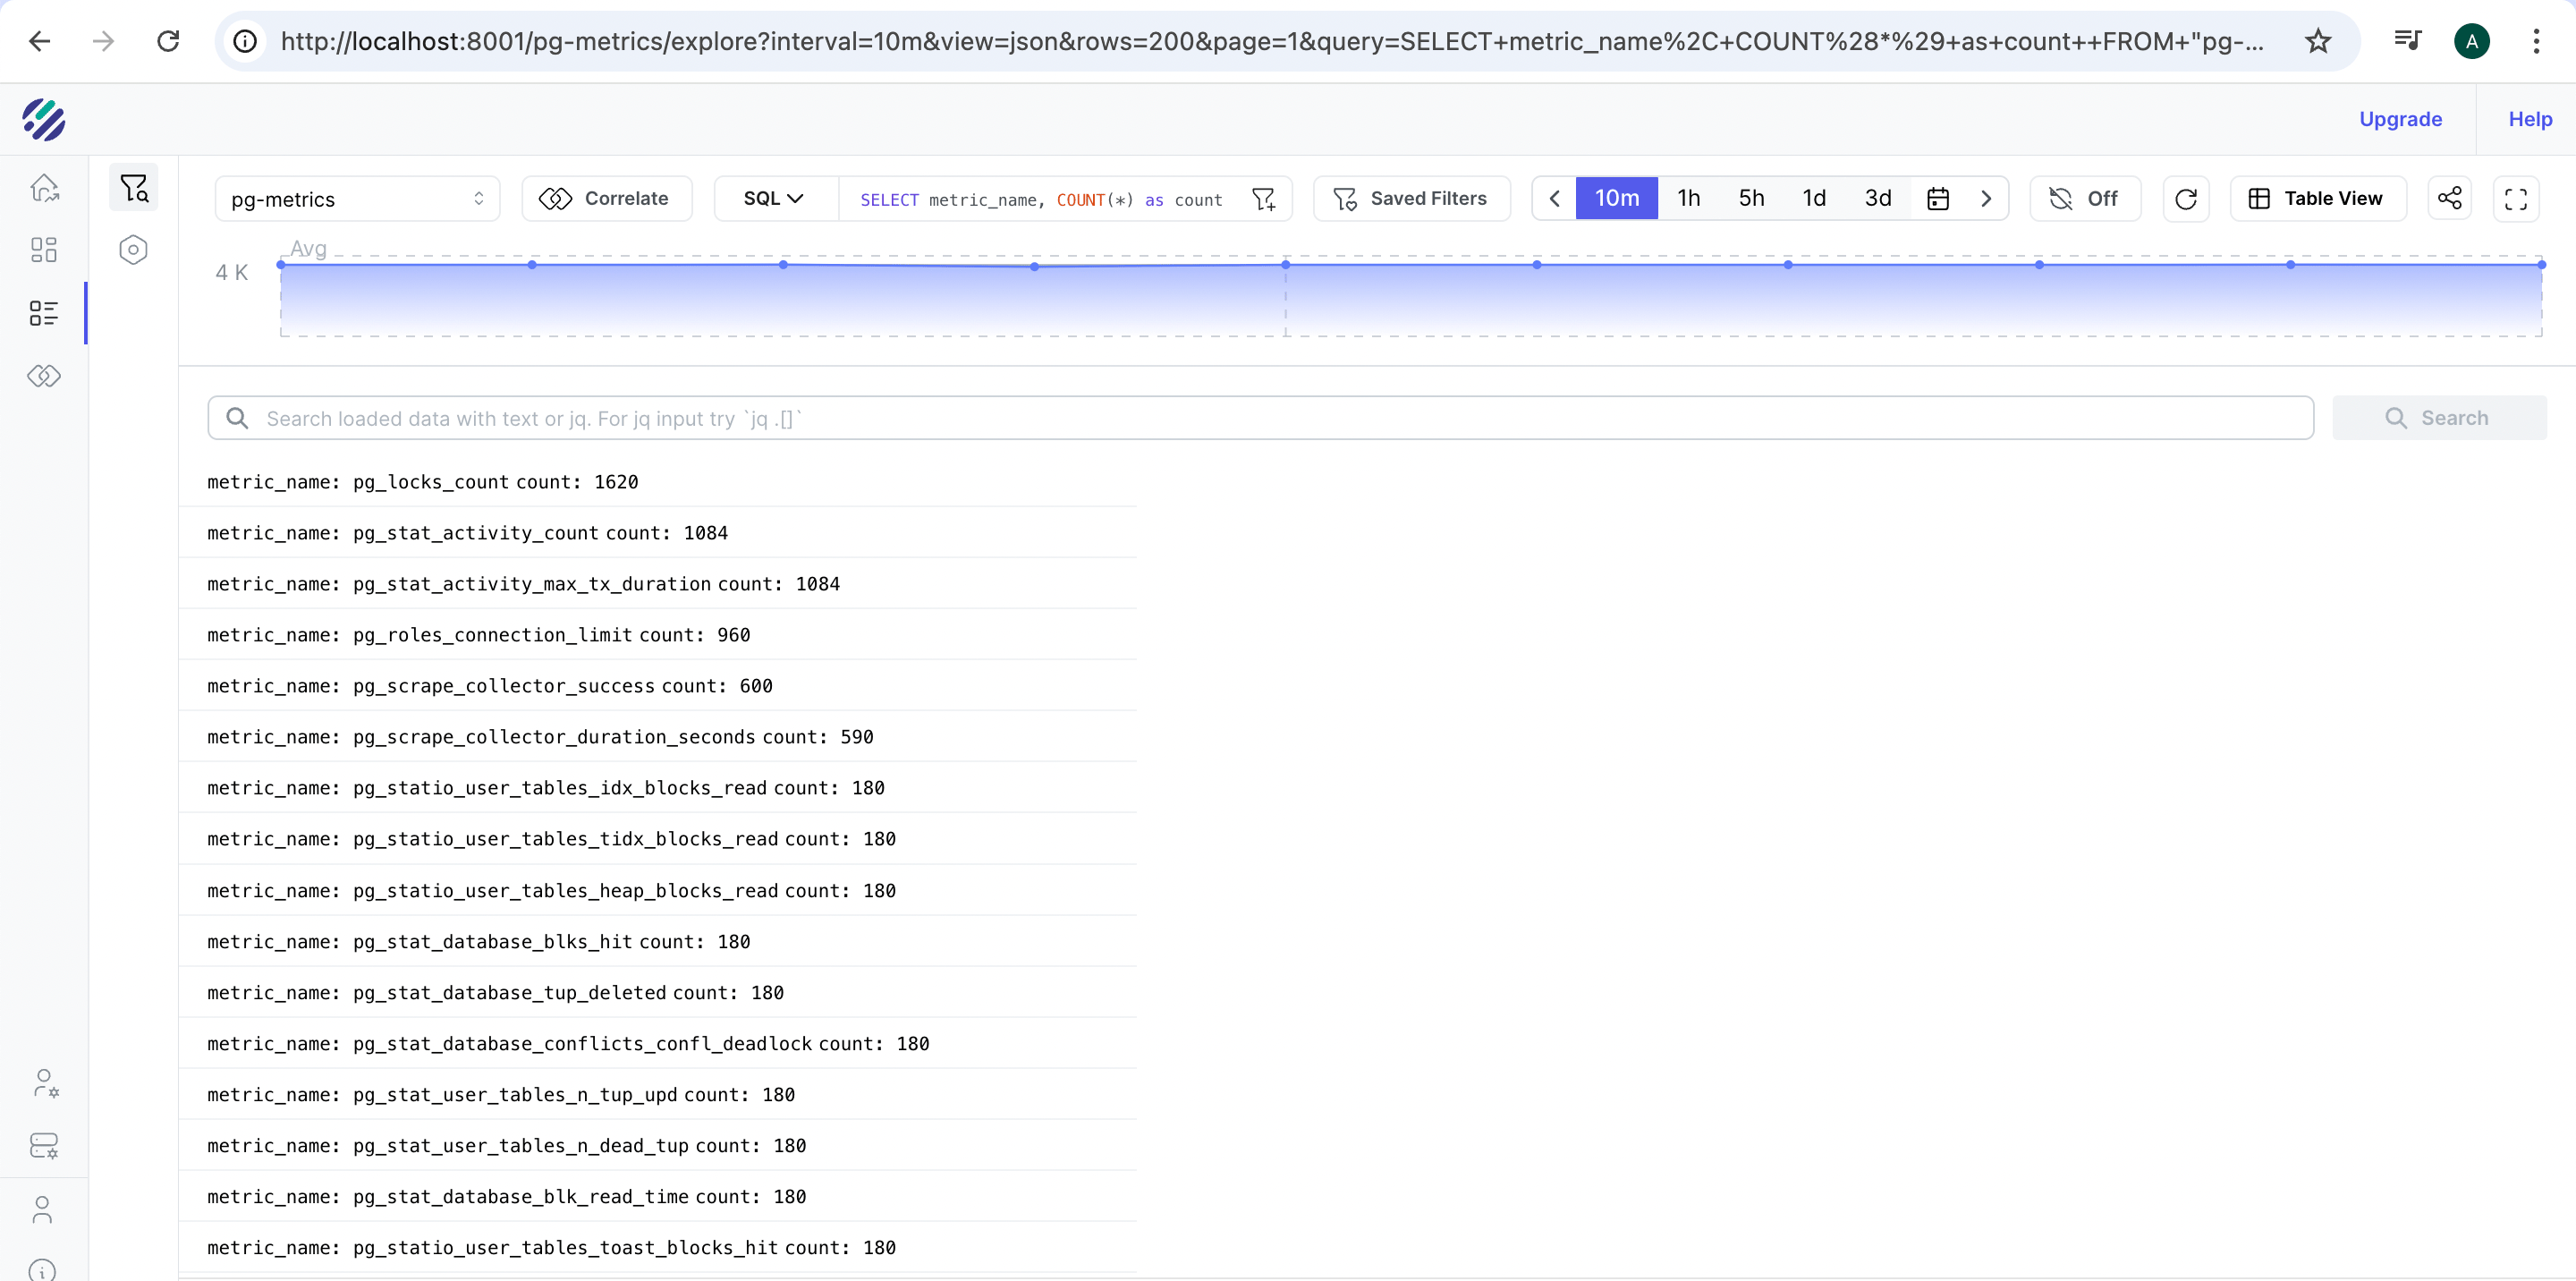Image resolution: width=2576 pixels, height=1281 pixels.
Task: Select the 10m time range
Action: 1616,198
